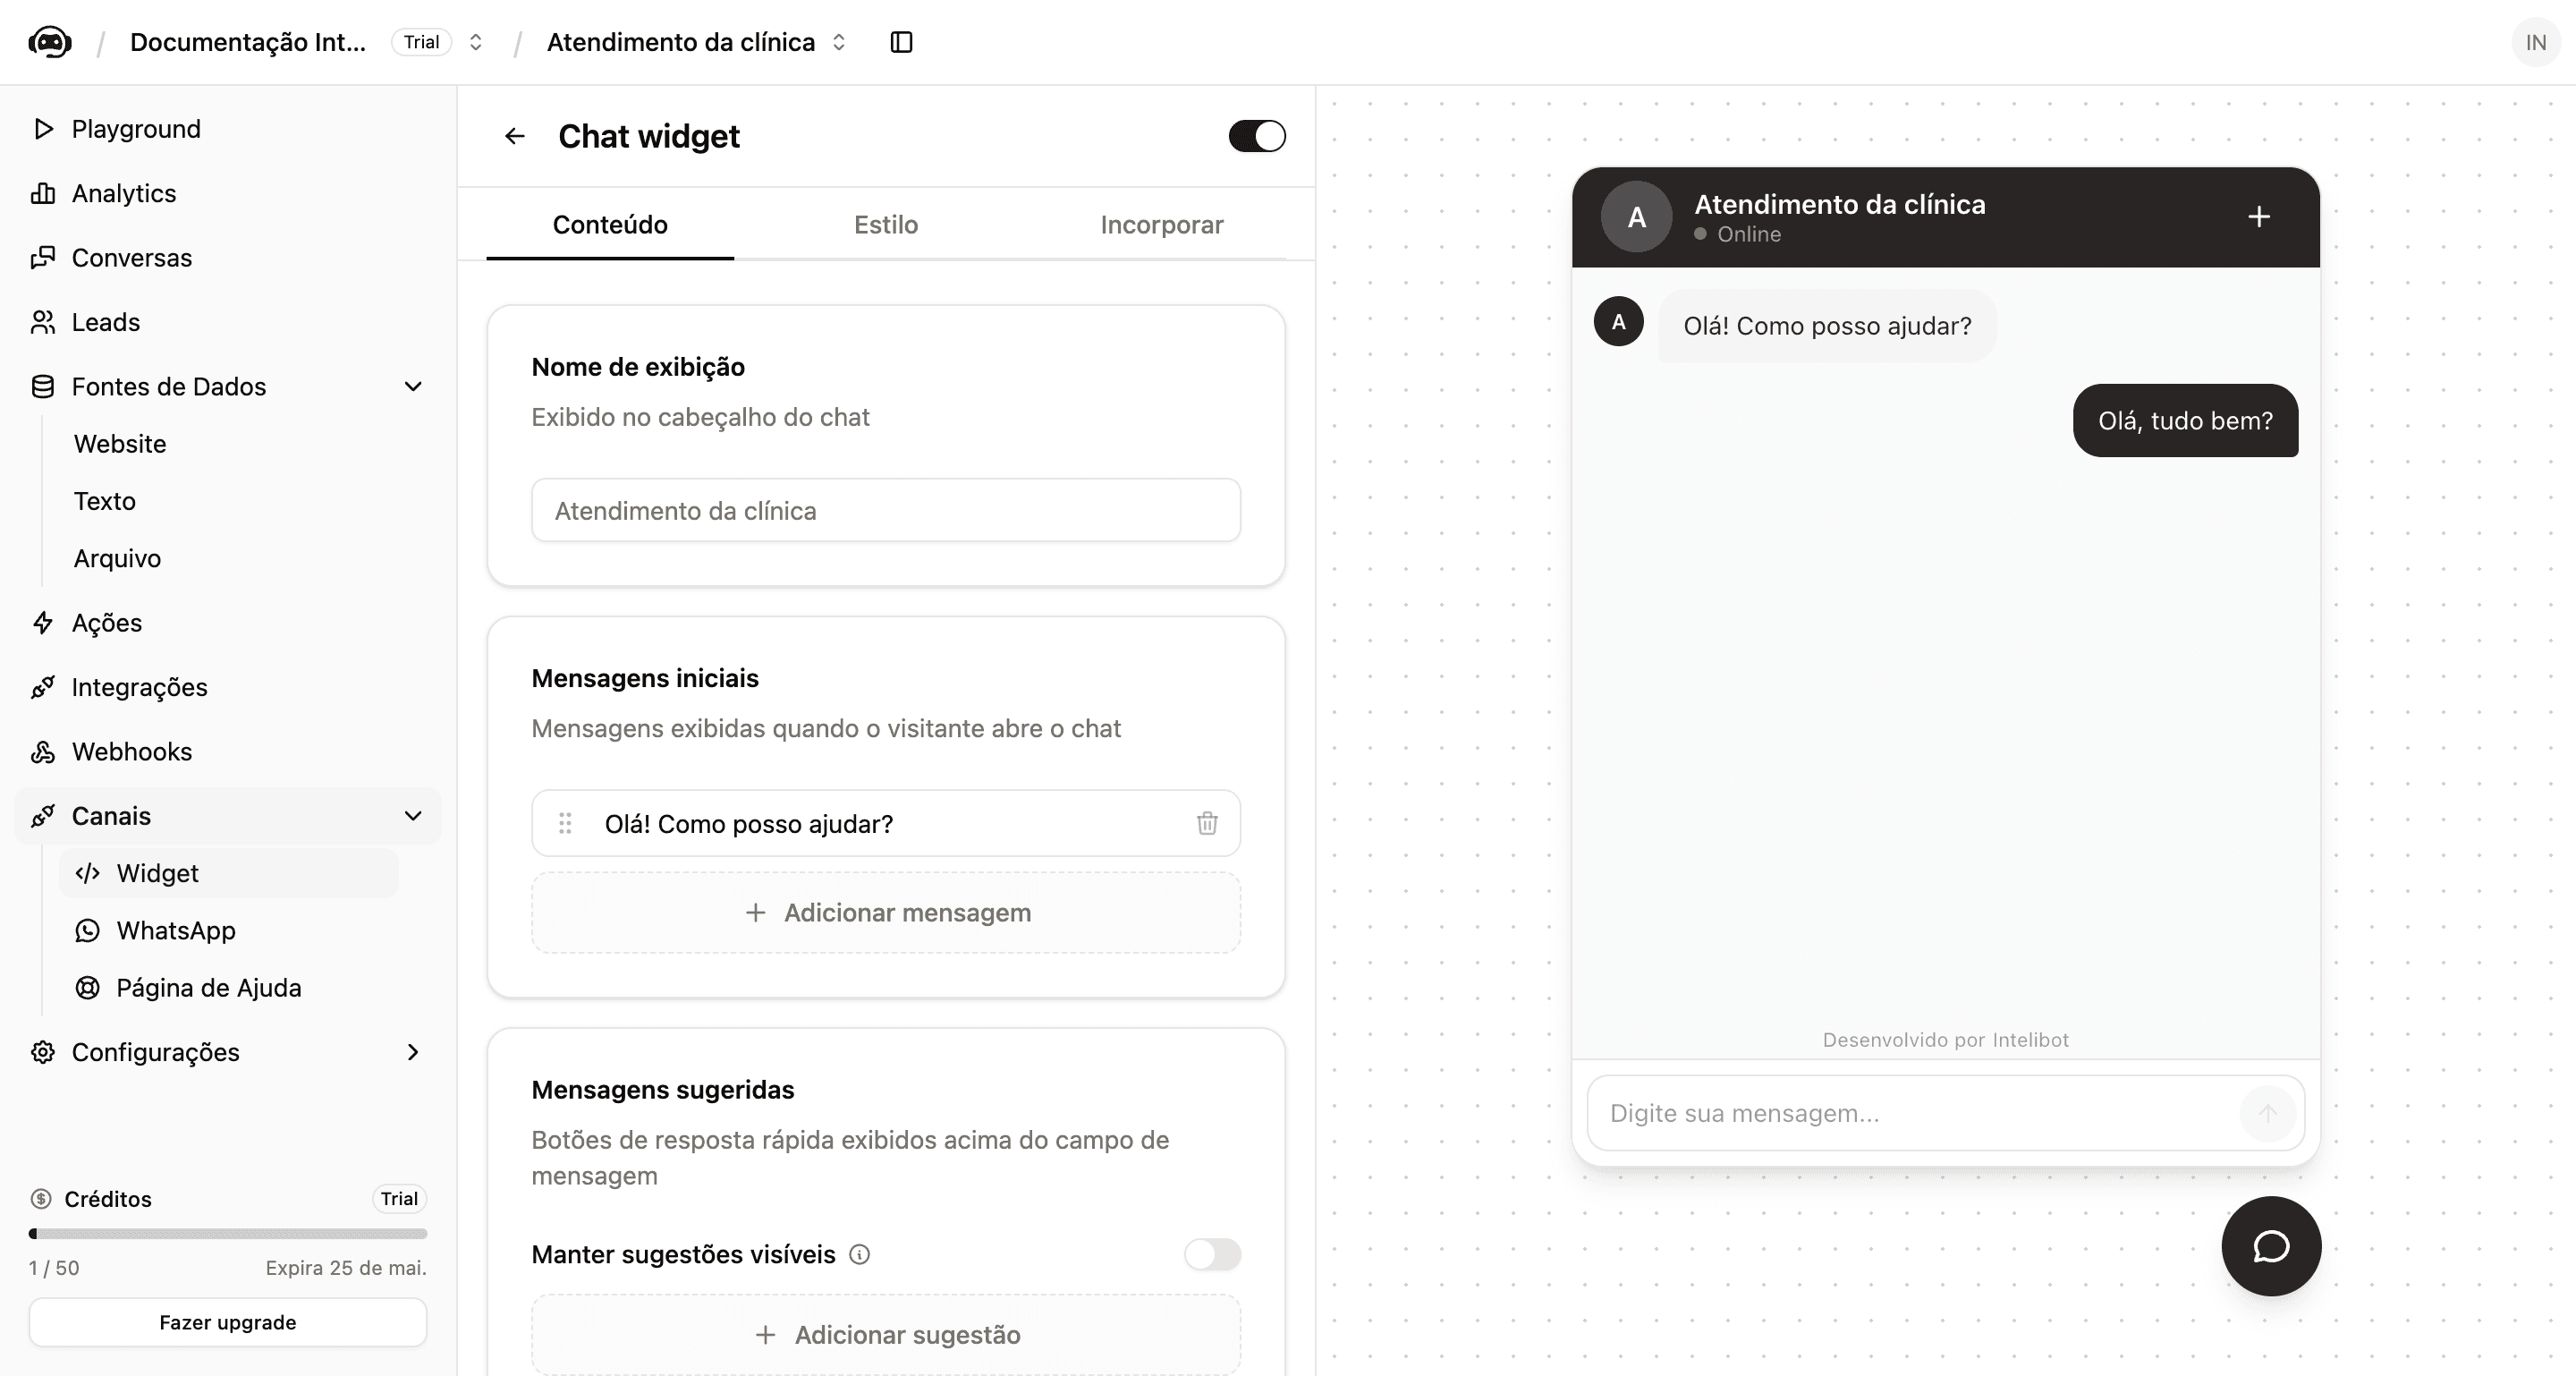Click the Widget code brackets icon
Screen dimensions: 2576x1376
(87, 873)
